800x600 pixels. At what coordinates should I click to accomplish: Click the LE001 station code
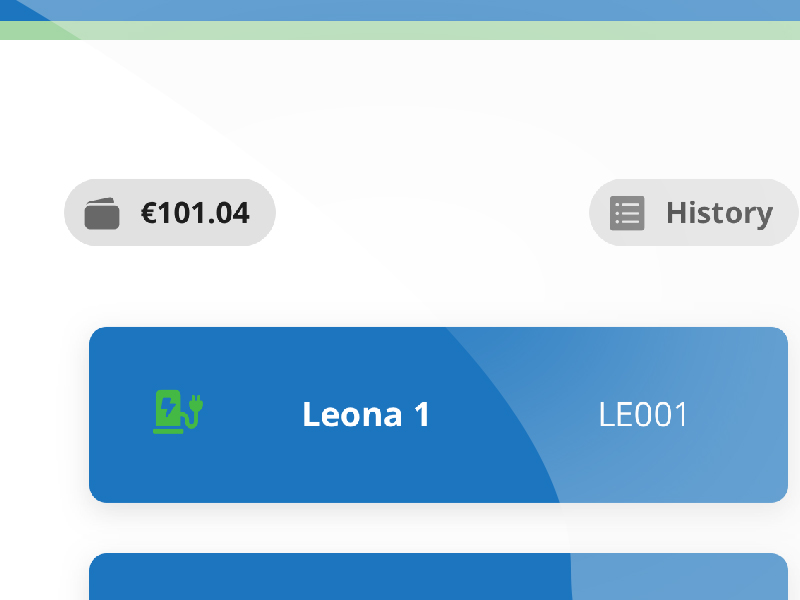coord(643,414)
